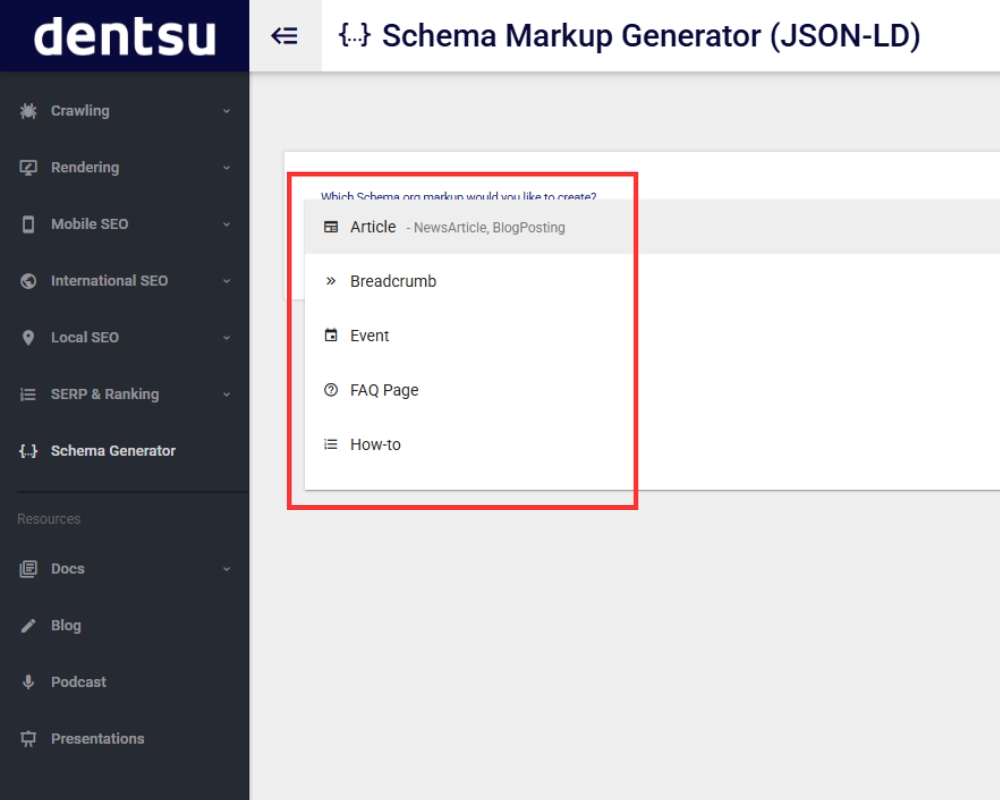Expand the International SEO chevron

(226, 281)
